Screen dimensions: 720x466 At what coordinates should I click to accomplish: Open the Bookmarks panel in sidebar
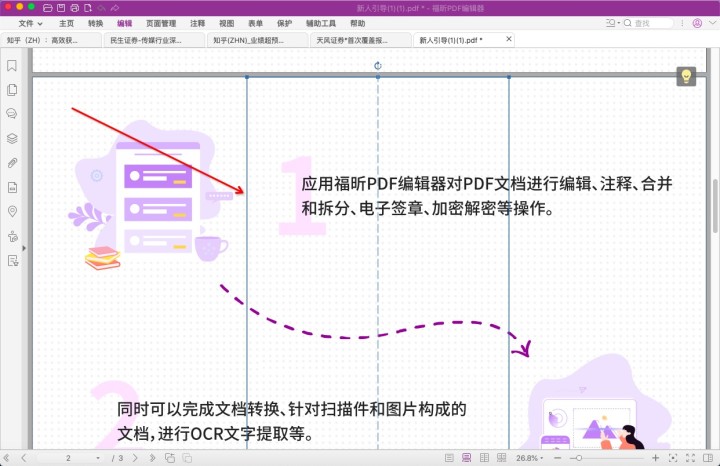(x=13, y=66)
